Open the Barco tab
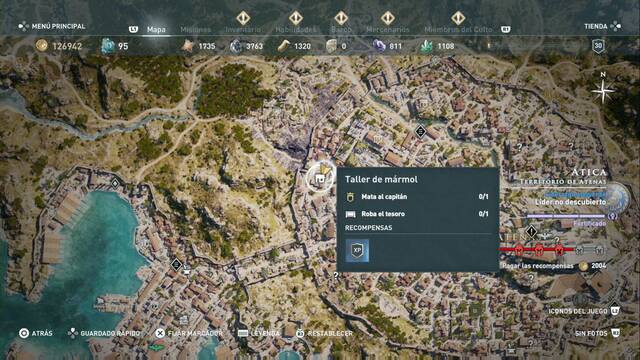 341,29
